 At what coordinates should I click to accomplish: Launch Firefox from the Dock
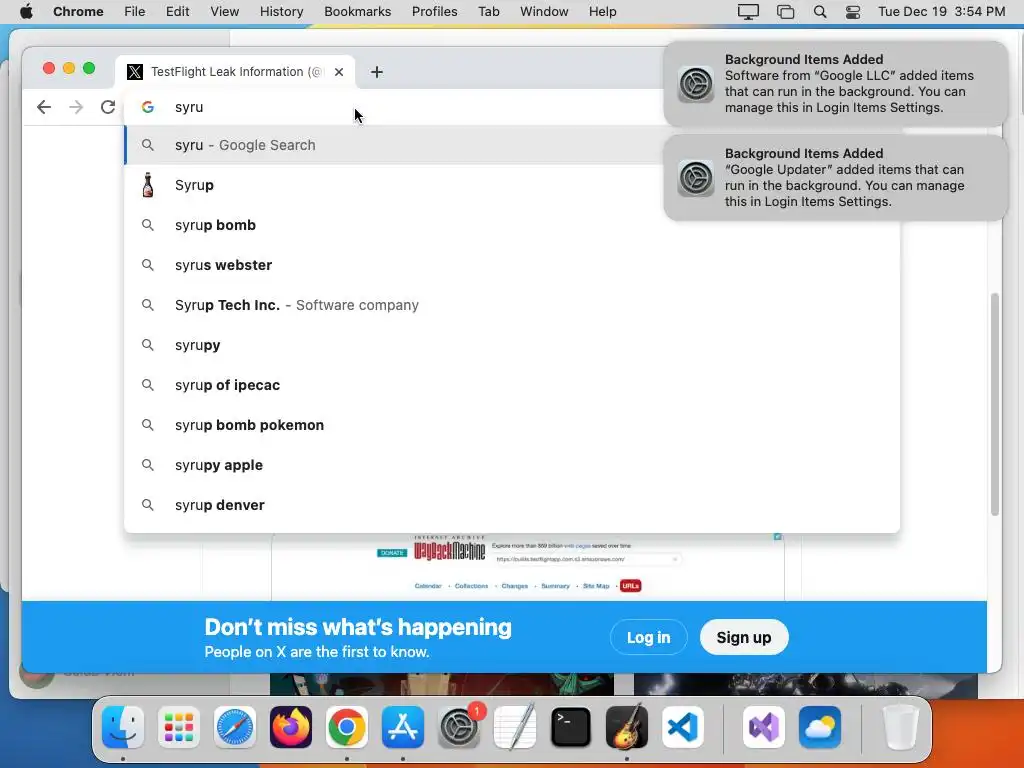291,727
